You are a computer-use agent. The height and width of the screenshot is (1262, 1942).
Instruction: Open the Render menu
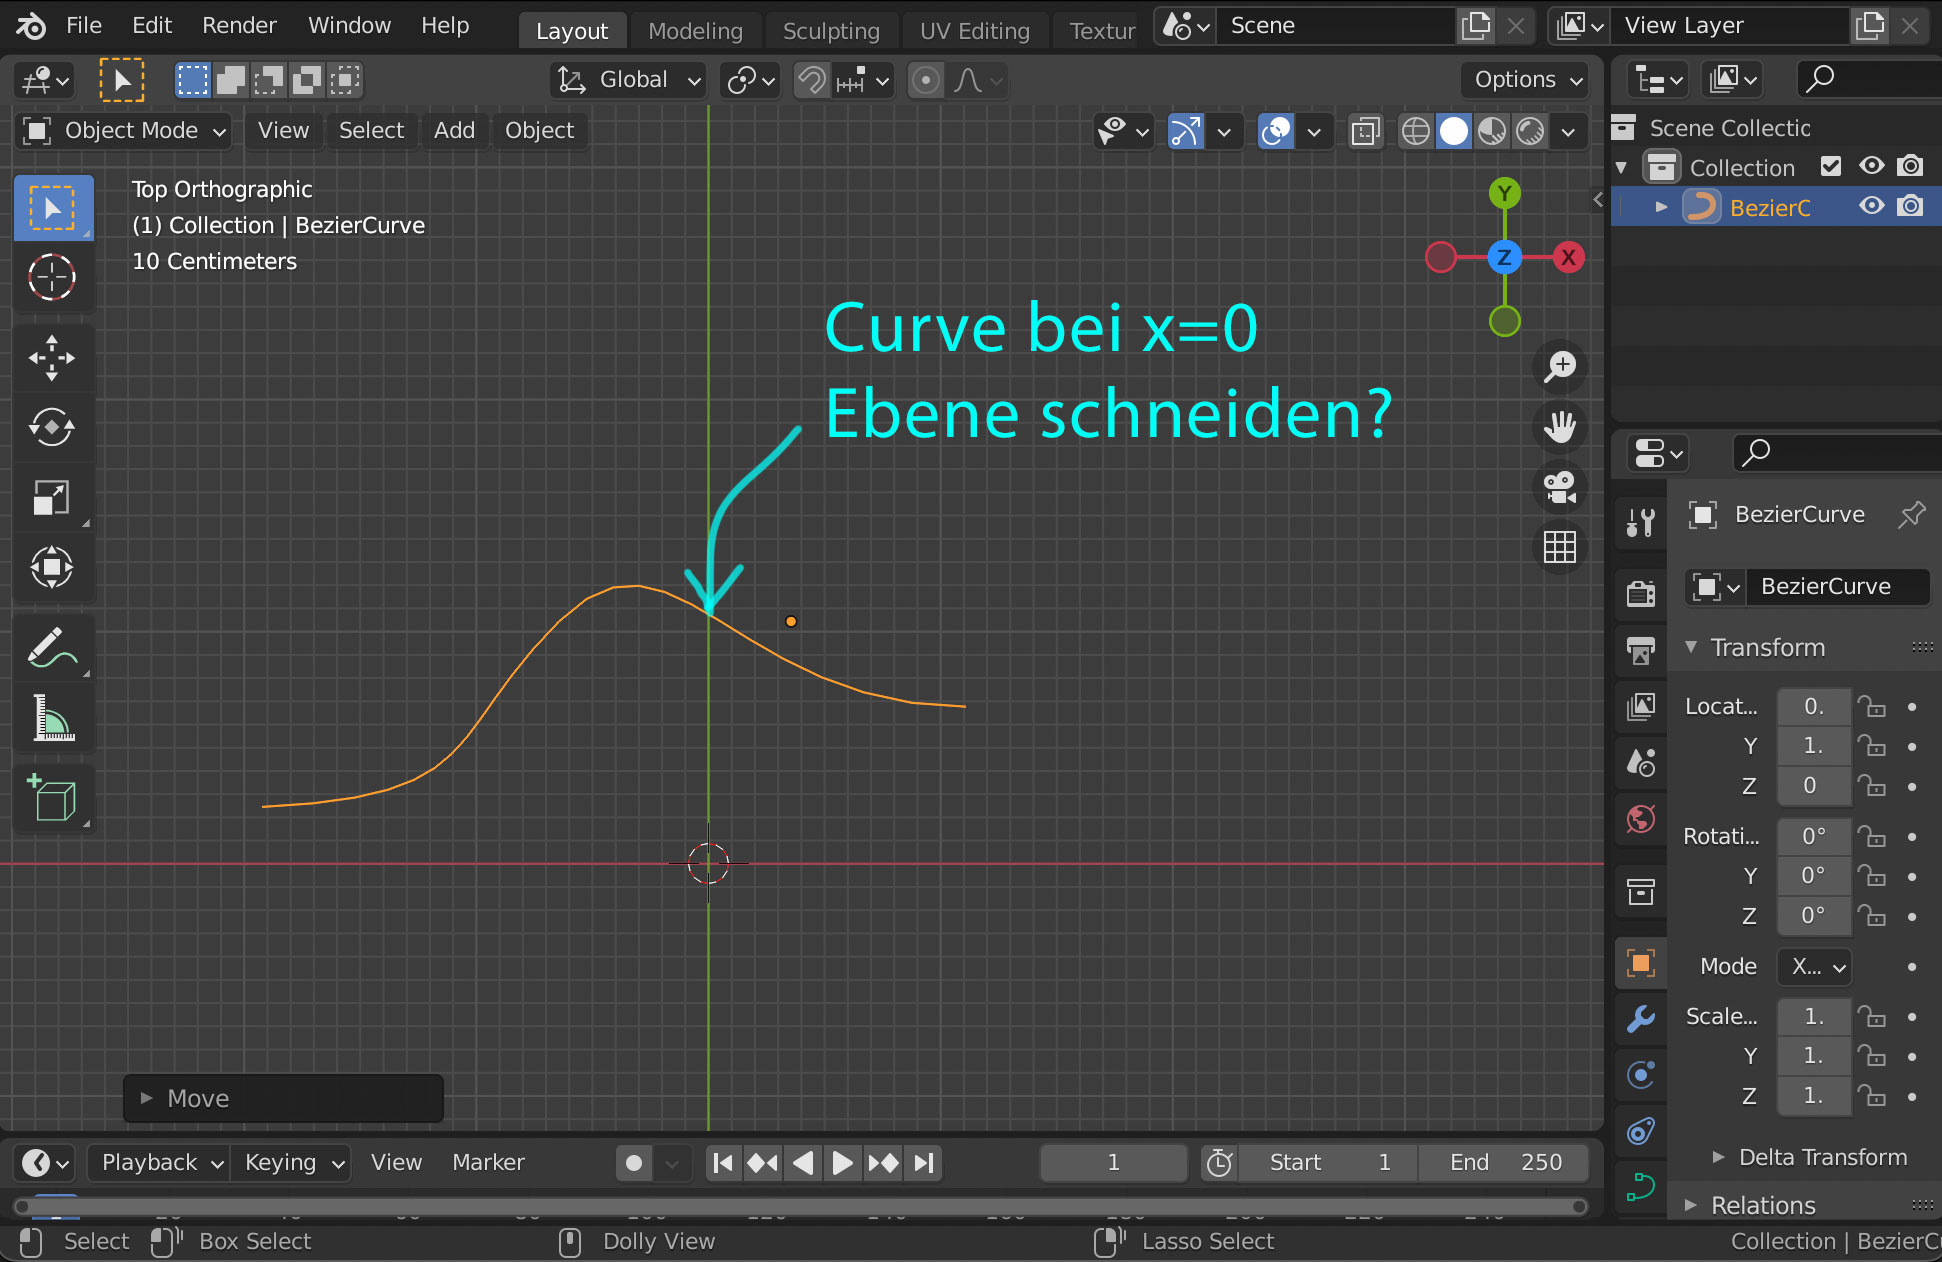coord(239,25)
